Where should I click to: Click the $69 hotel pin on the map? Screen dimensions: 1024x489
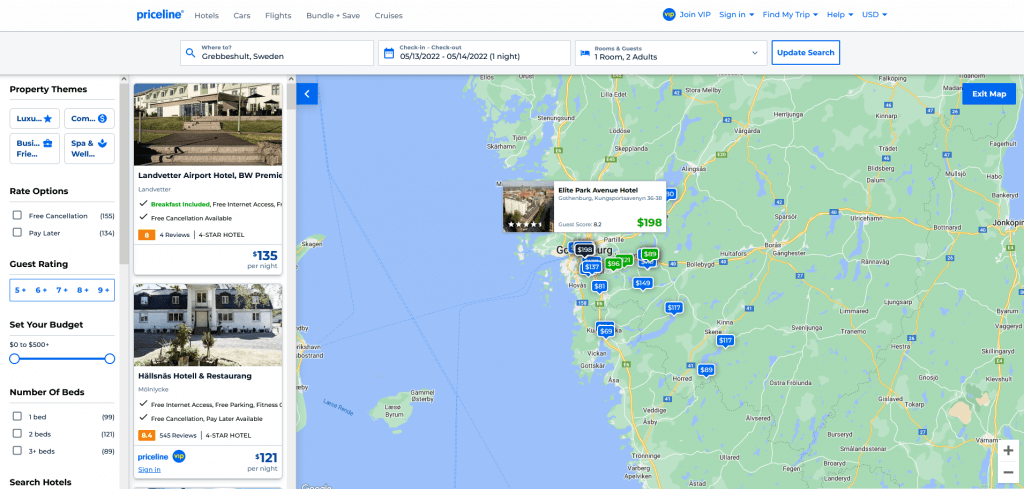pyautogui.click(x=605, y=331)
